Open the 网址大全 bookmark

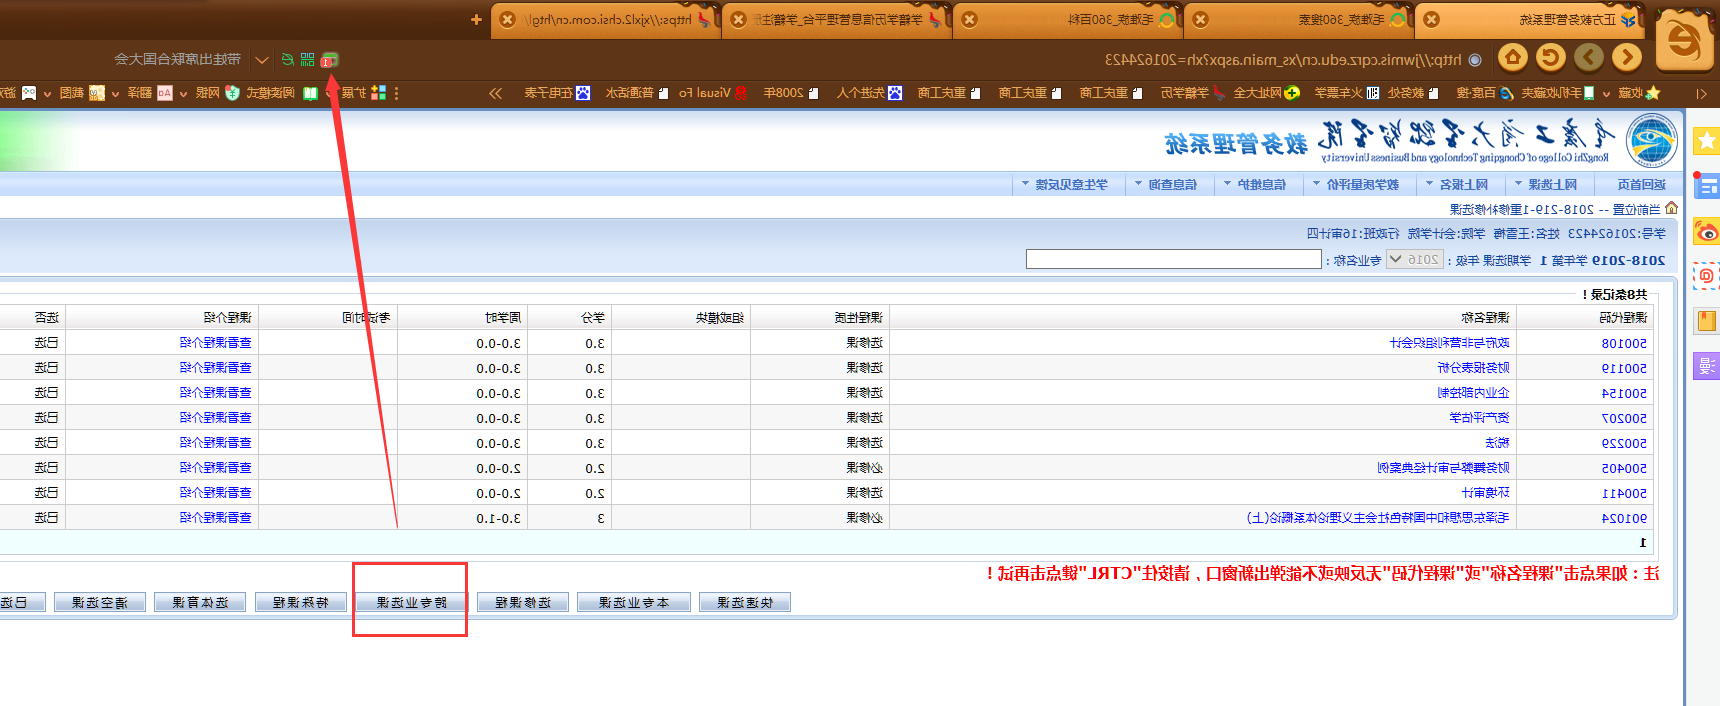coord(1266,93)
